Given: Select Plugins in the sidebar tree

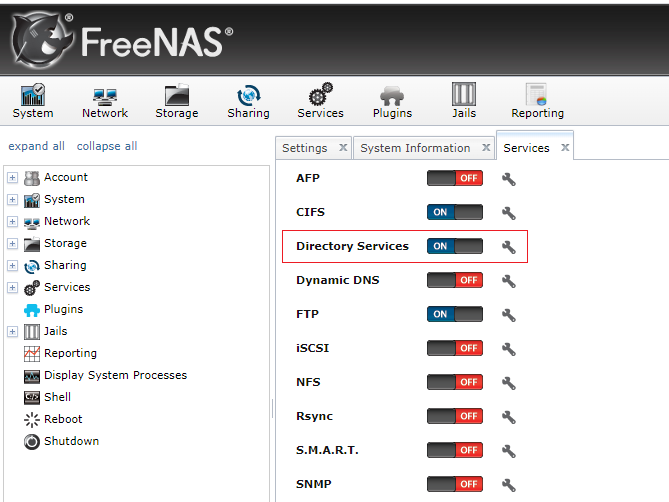Looking at the screenshot, I should click(63, 310).
